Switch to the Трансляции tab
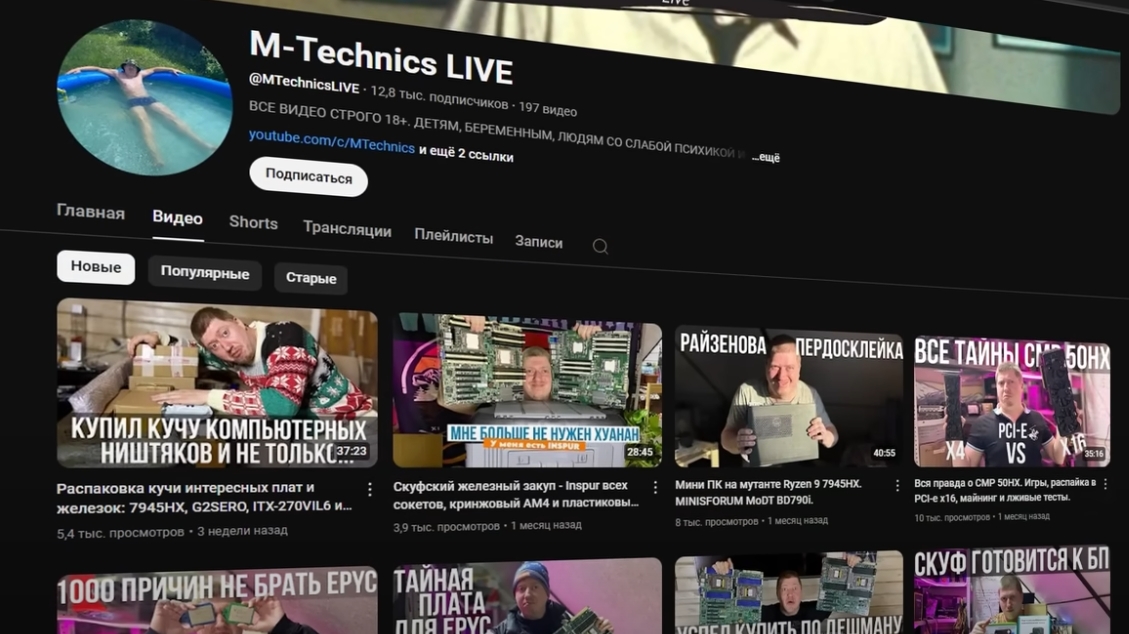The height and width of the screenshot is (634, 1129). [347, 229]
